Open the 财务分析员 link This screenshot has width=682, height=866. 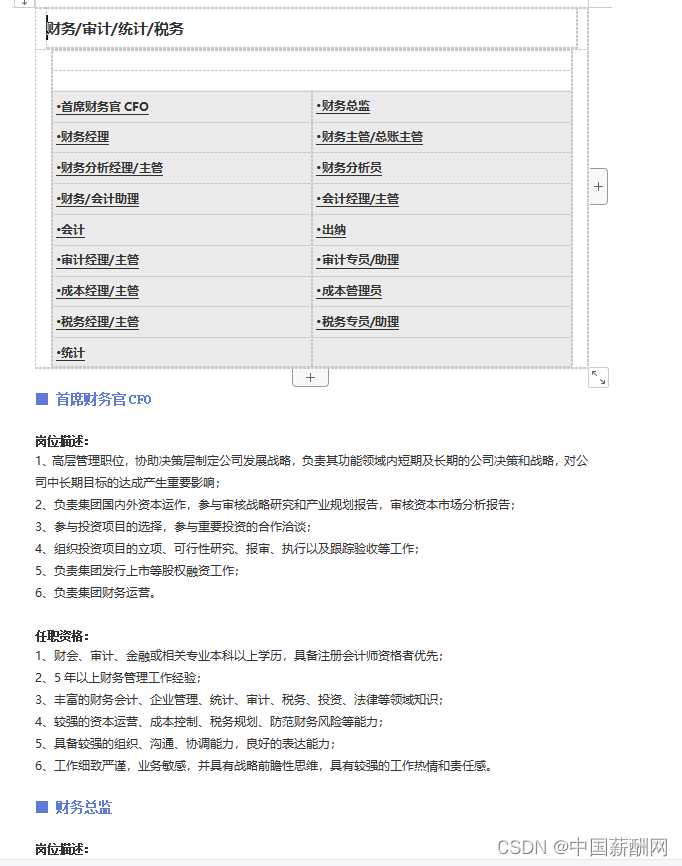tap(349, 168)
